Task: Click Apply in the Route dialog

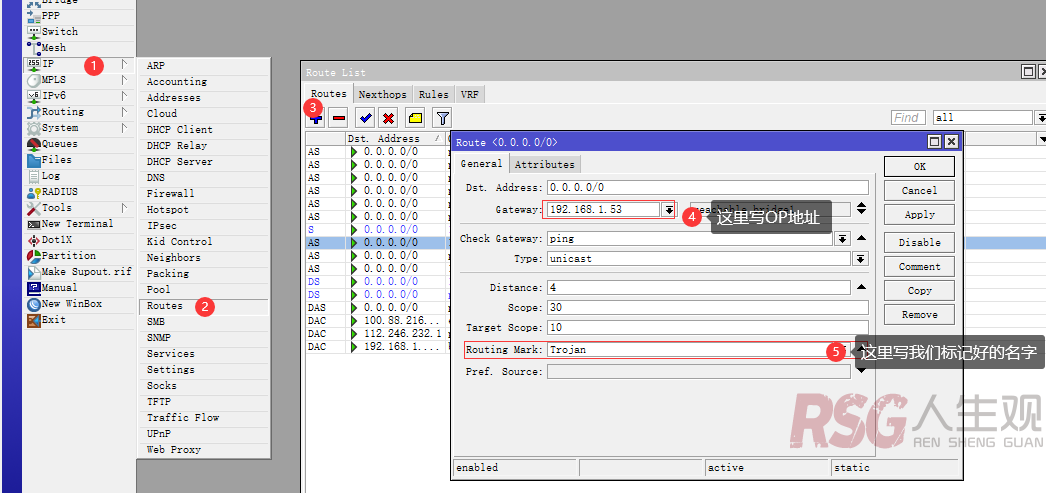Action: tap(919, 215)
